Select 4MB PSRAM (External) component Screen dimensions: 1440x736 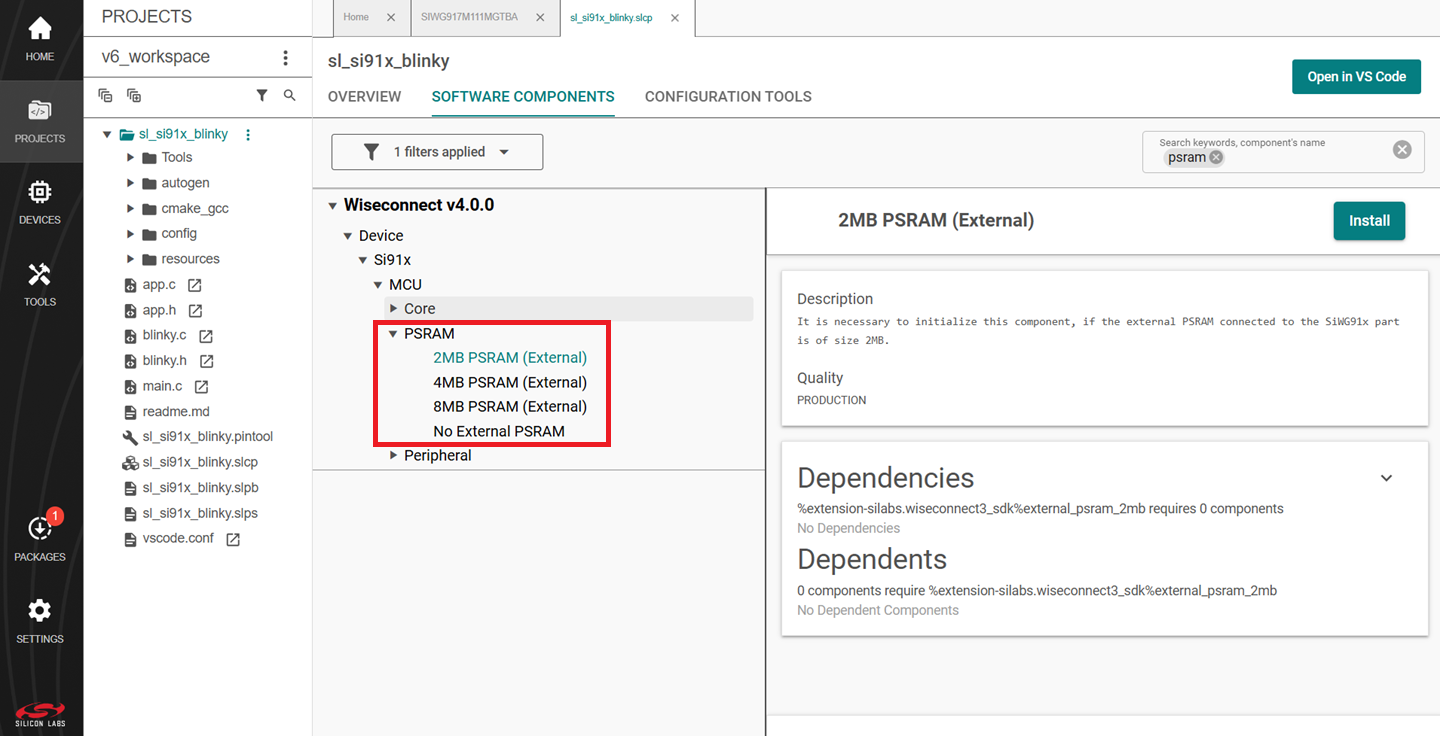pyautogui.click(x=510, y=382)
